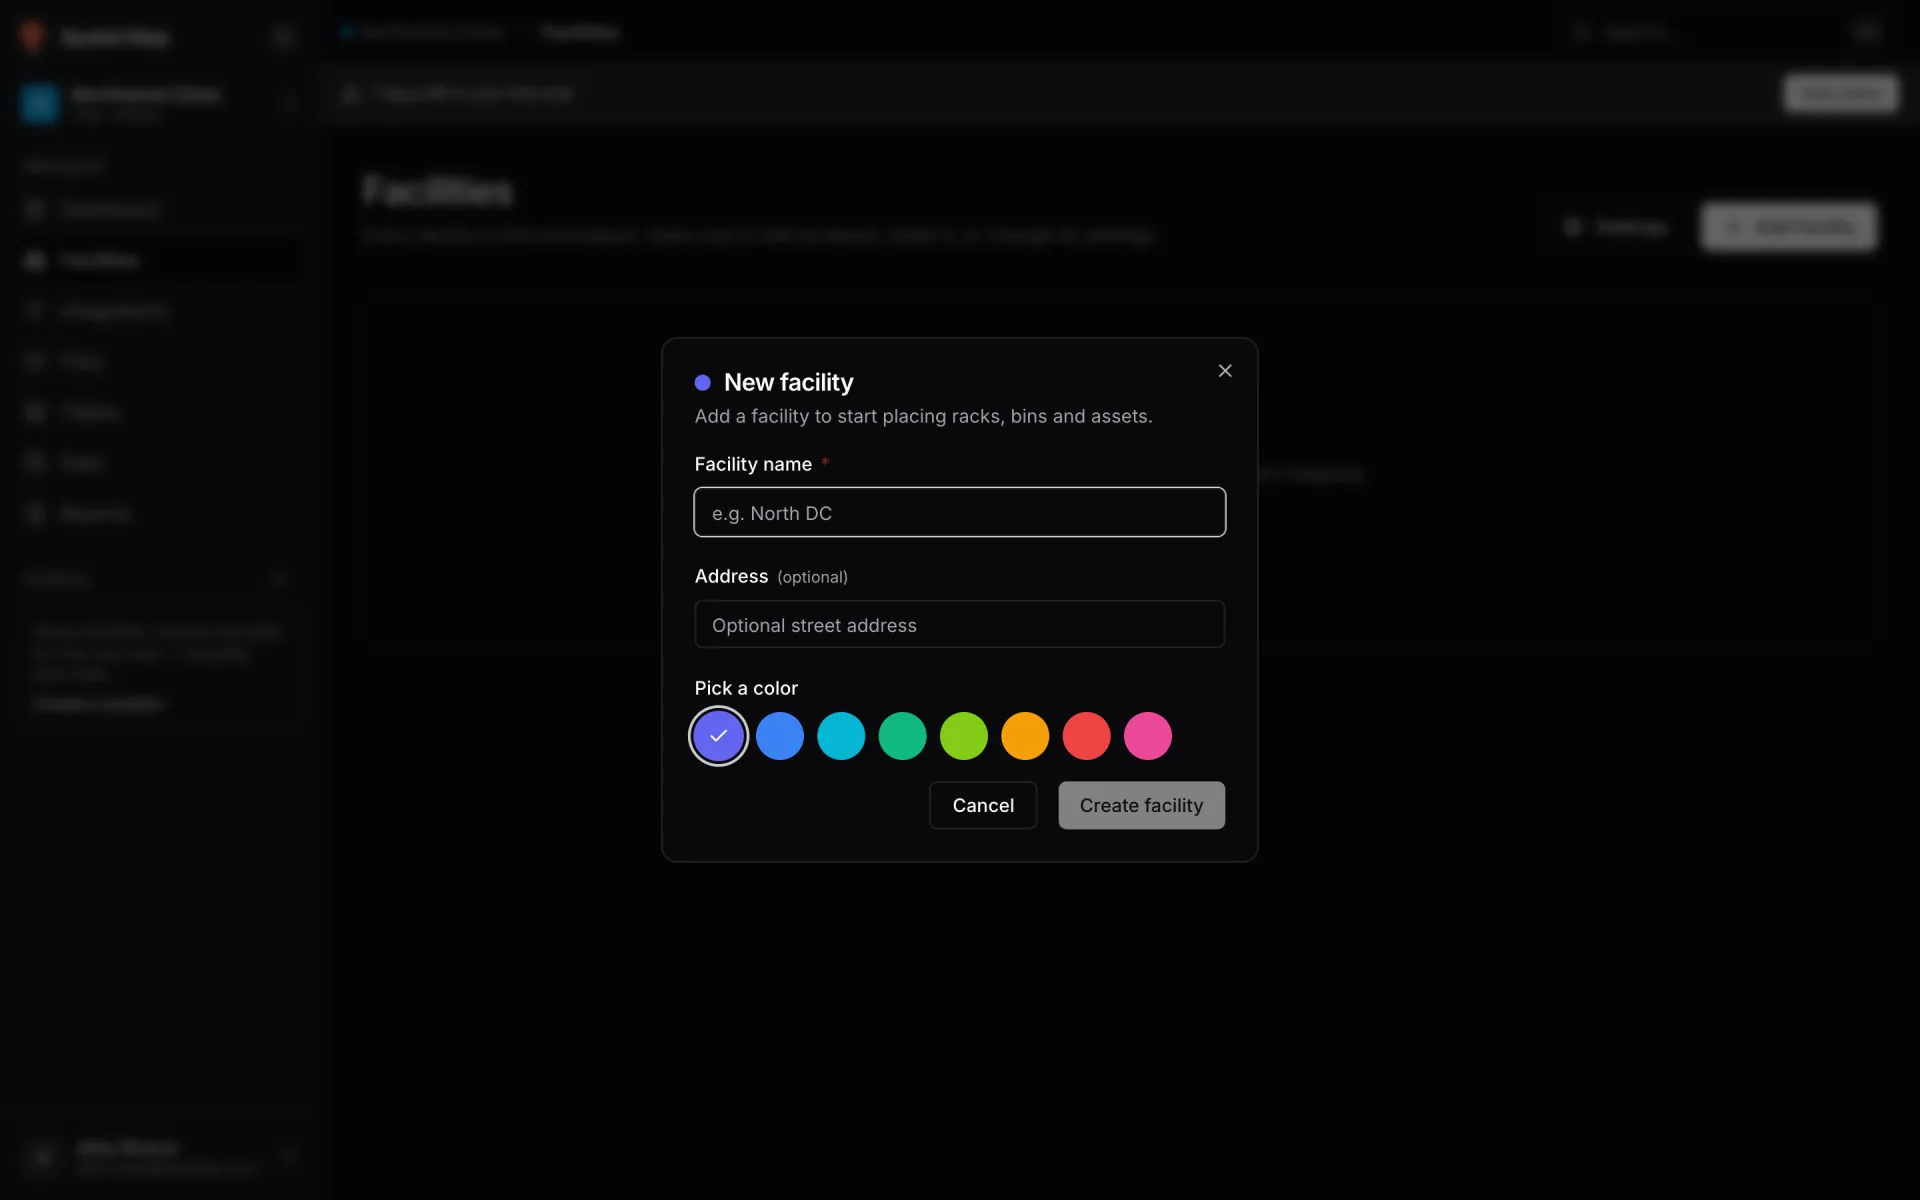1920x1200 pixels.
Task: Select the purple color swatch
Action: pos(719,736)
